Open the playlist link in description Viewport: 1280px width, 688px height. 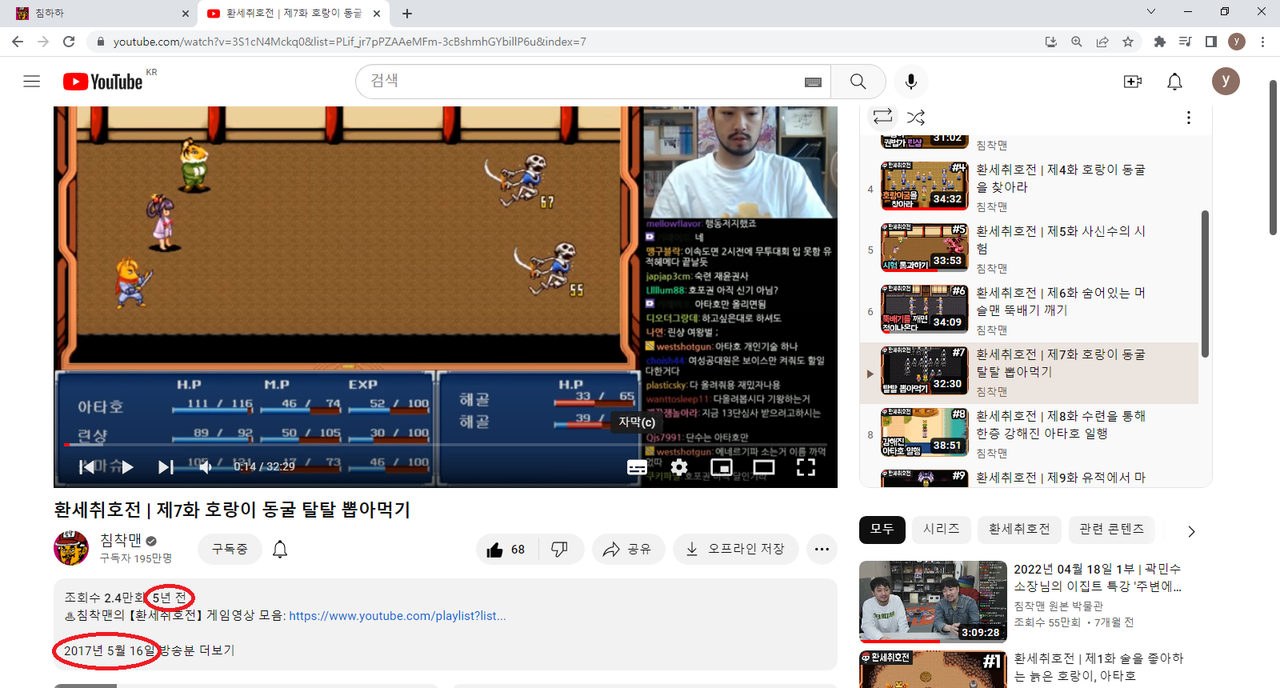tap(397, 616)
